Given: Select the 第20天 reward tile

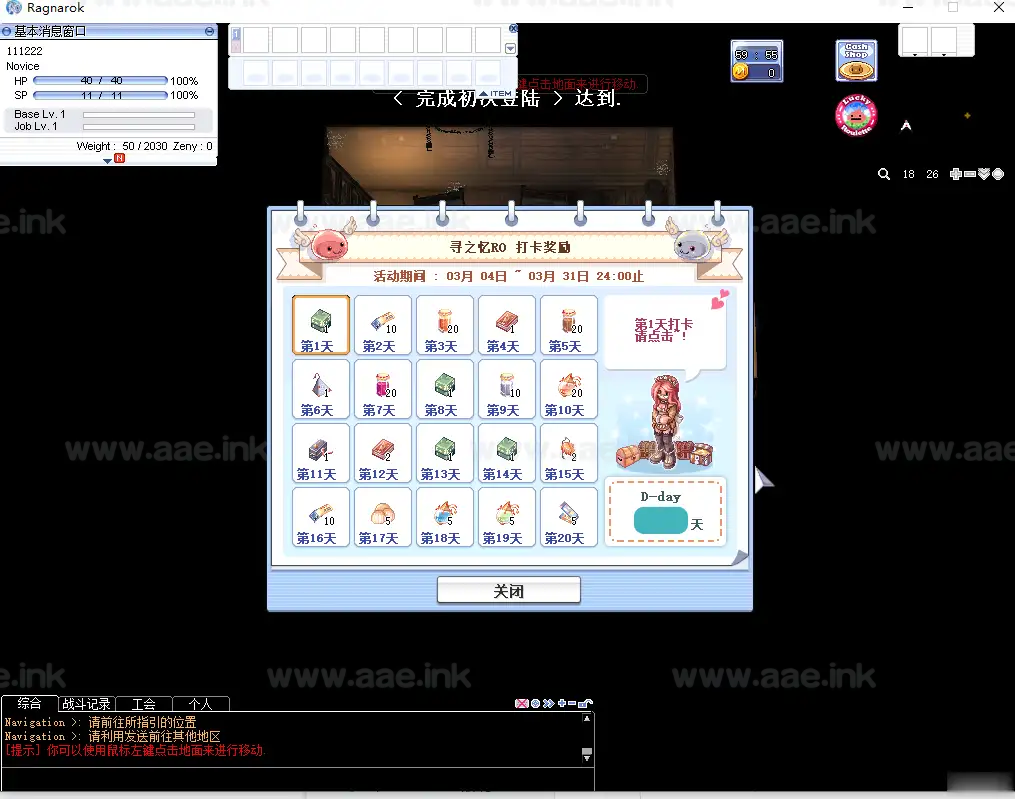Looking at the screenshot, I should click(x=568, y=517).
